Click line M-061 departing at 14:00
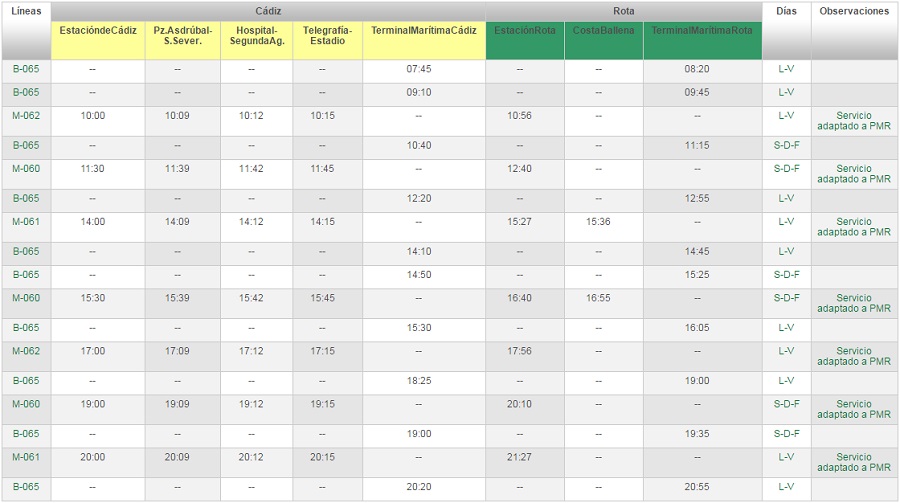 click(26, 222)
